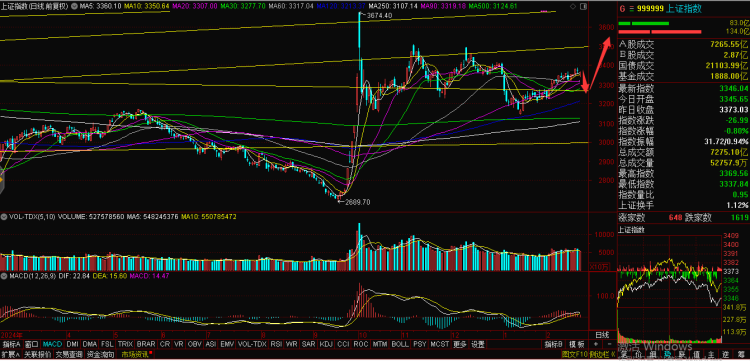Open the 图文F10 info page
Viewport: 750px width, 361px height.
[573, 355]
